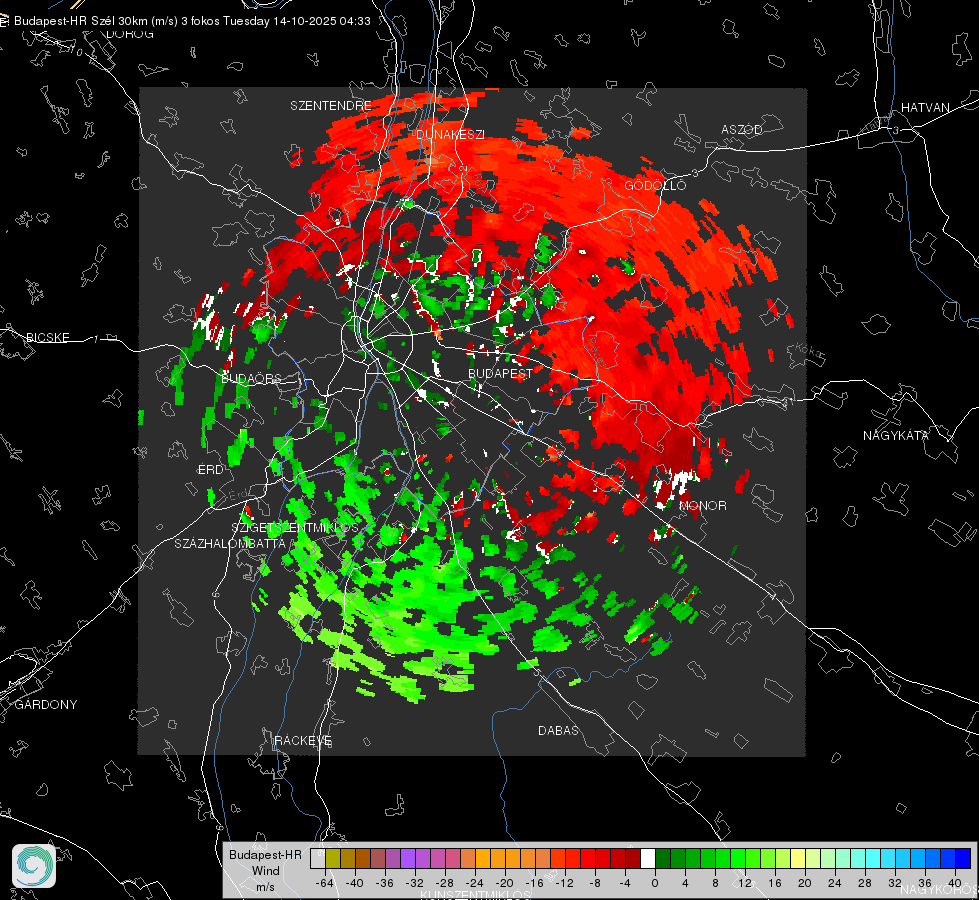
Task: Click the -28 value on the wind scale
Action: (x=445, y=883)
